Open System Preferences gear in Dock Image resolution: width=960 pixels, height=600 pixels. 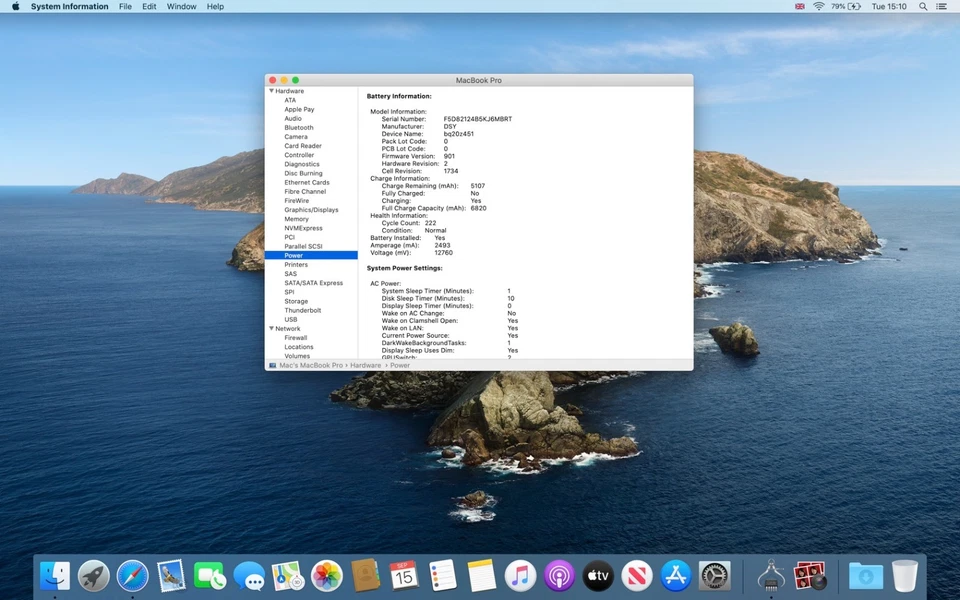714,576
